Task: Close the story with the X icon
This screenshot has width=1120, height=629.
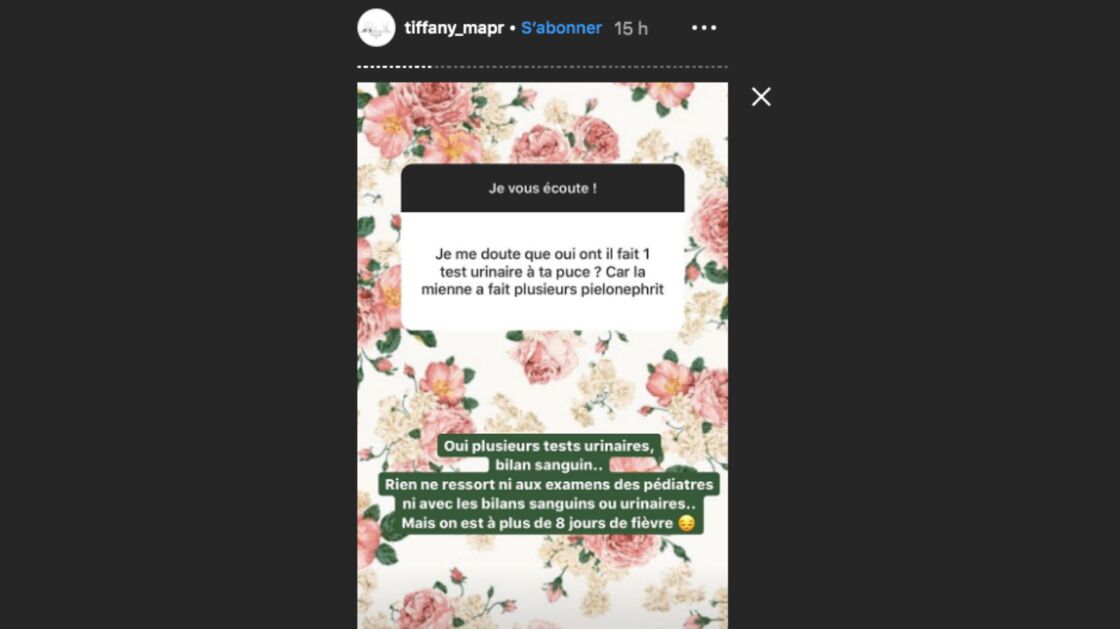Action: pos(761,97)
